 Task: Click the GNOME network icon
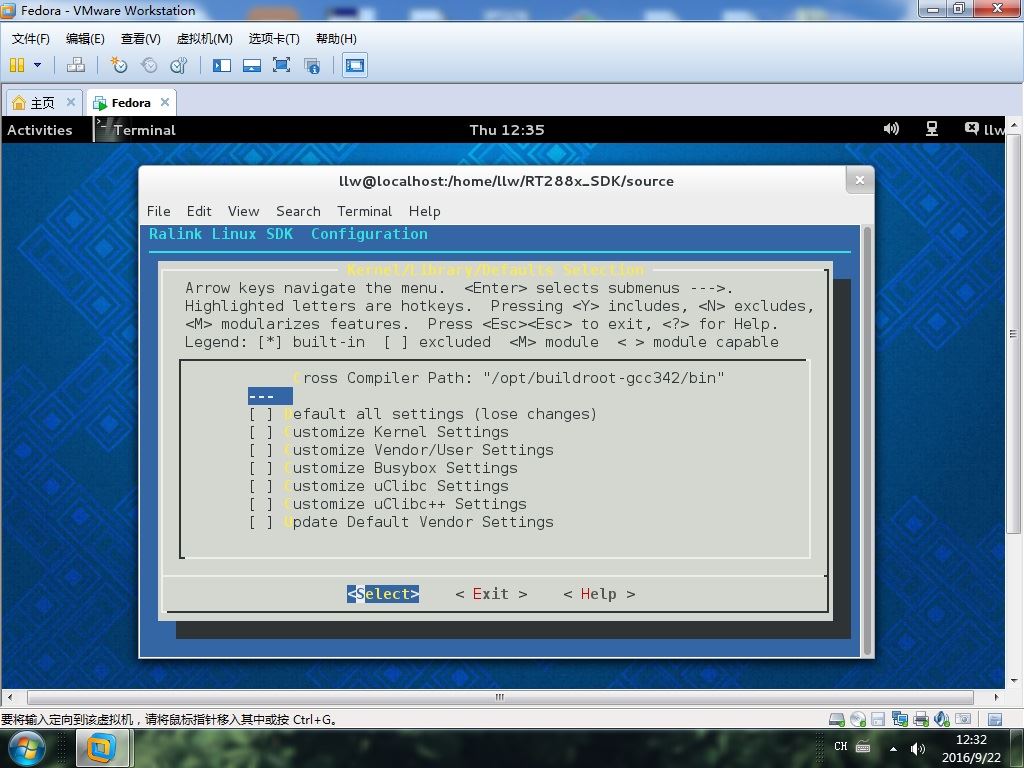932,129
